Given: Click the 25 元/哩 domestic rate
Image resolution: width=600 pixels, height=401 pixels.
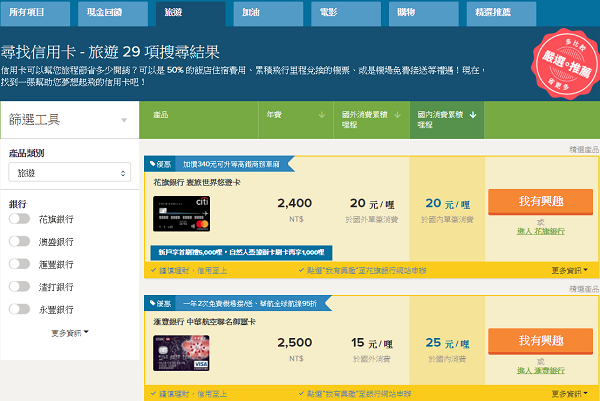Looking at the screenshot, I should click(447, 343).
